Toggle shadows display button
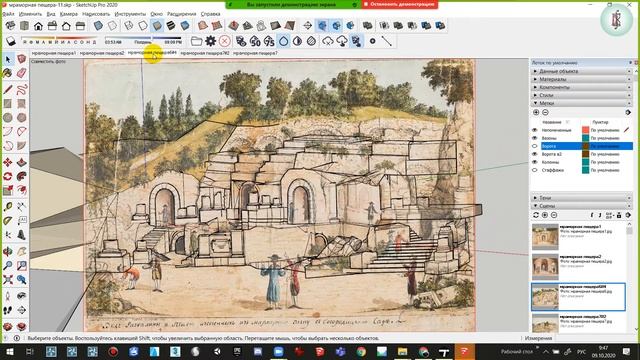This screenshot has height=360, width=640. (x=11, y=41)
